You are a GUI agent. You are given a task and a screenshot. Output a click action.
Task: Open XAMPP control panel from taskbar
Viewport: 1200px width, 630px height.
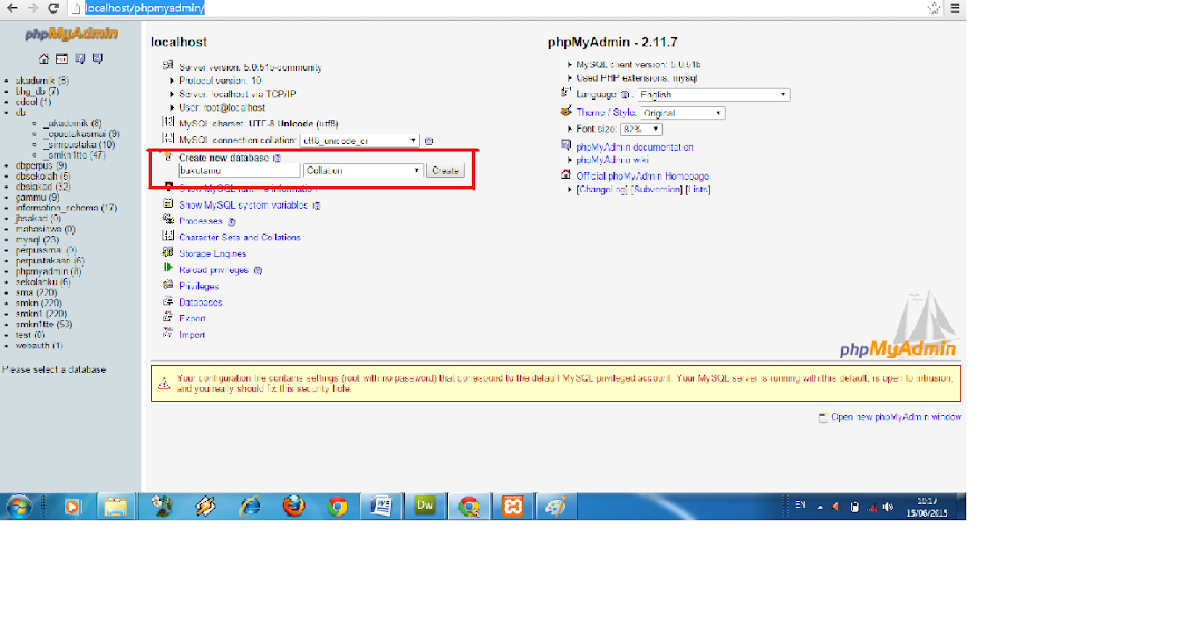coord(512,506)
